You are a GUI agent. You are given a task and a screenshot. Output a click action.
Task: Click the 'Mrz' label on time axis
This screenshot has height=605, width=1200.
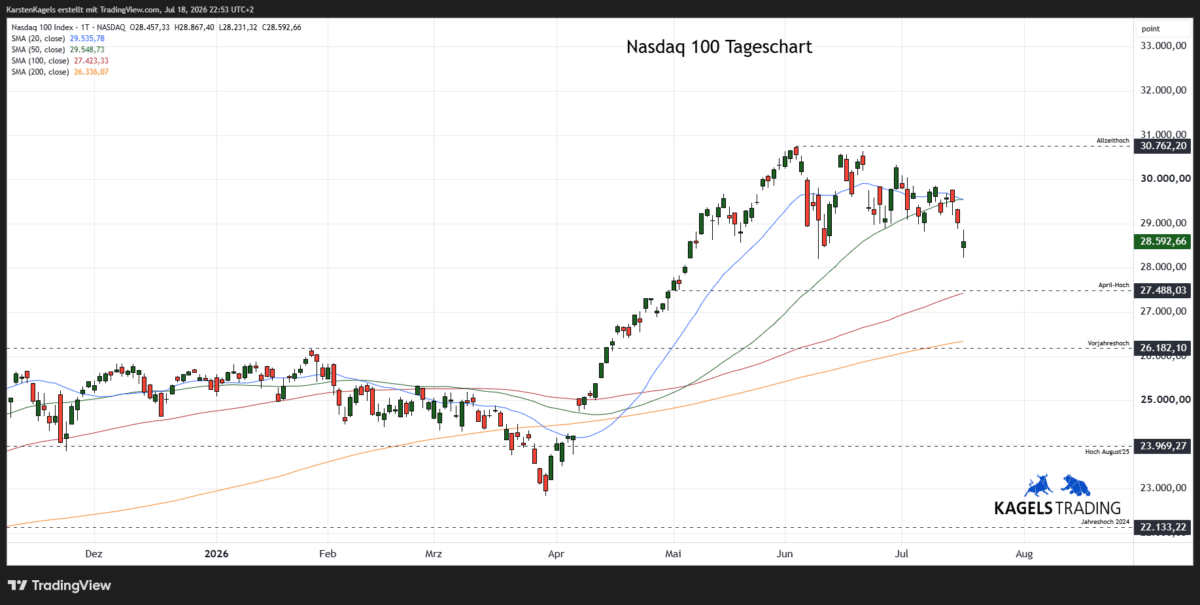pos(433,552)
